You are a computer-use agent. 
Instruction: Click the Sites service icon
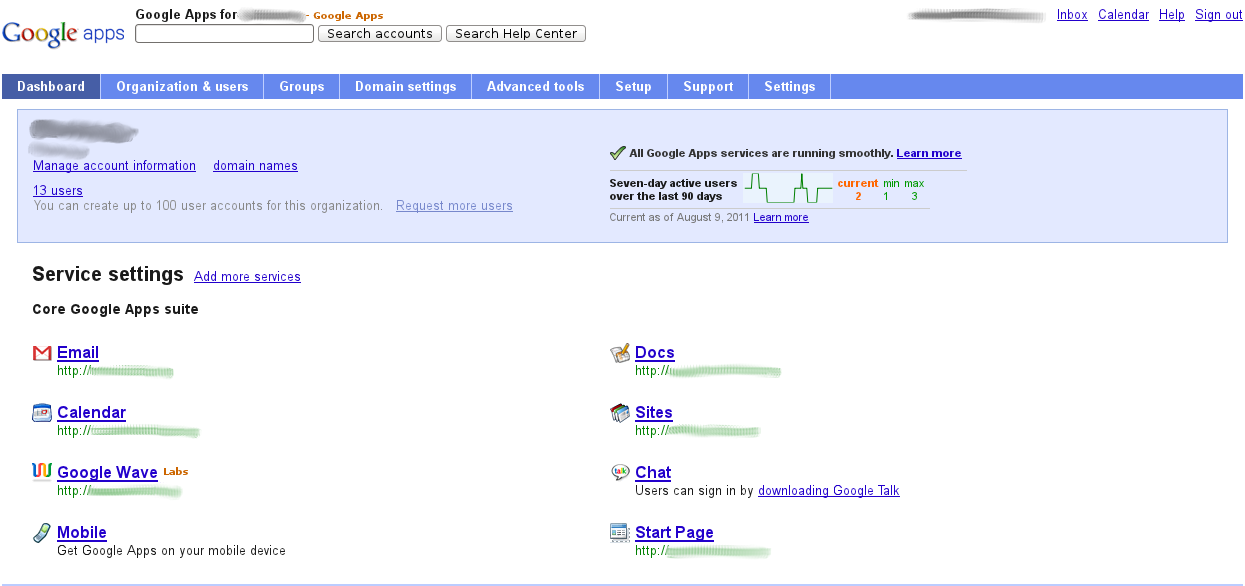coord(620,413)
